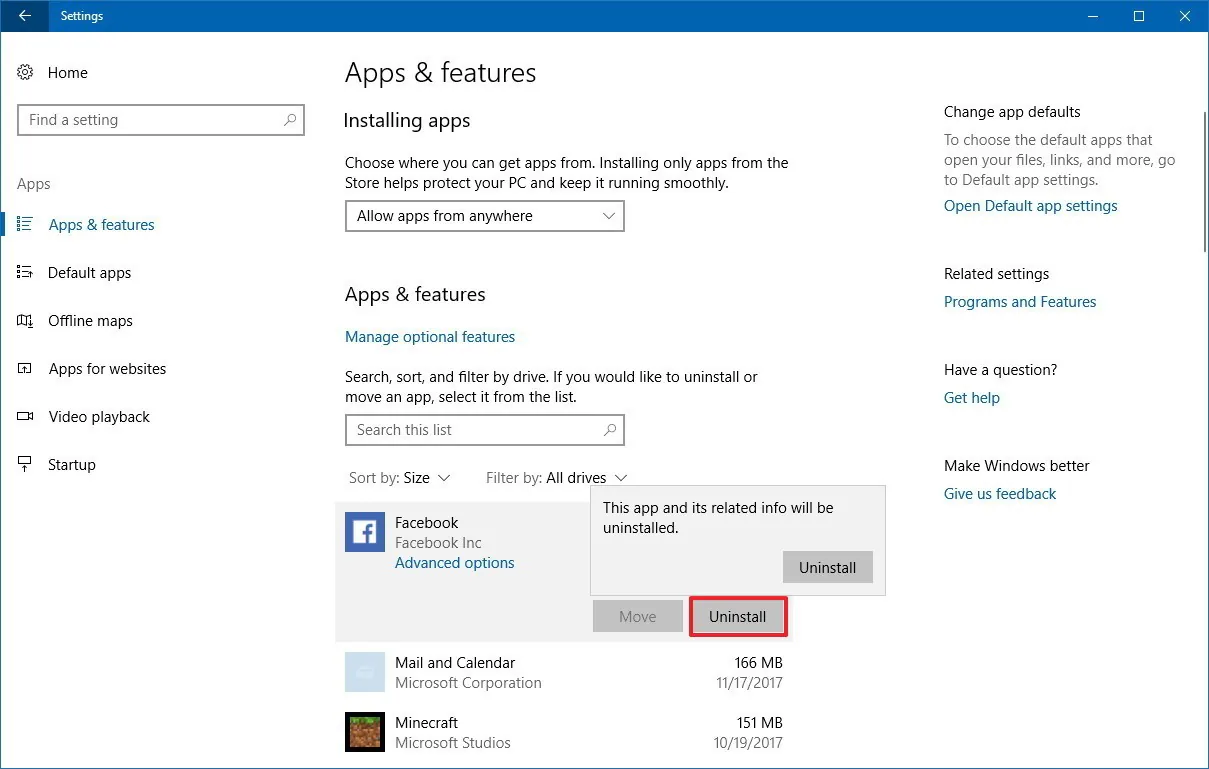Viewport: 1209px width, 769px height.
Task: Click Manage optional features link
Action: 430,337
